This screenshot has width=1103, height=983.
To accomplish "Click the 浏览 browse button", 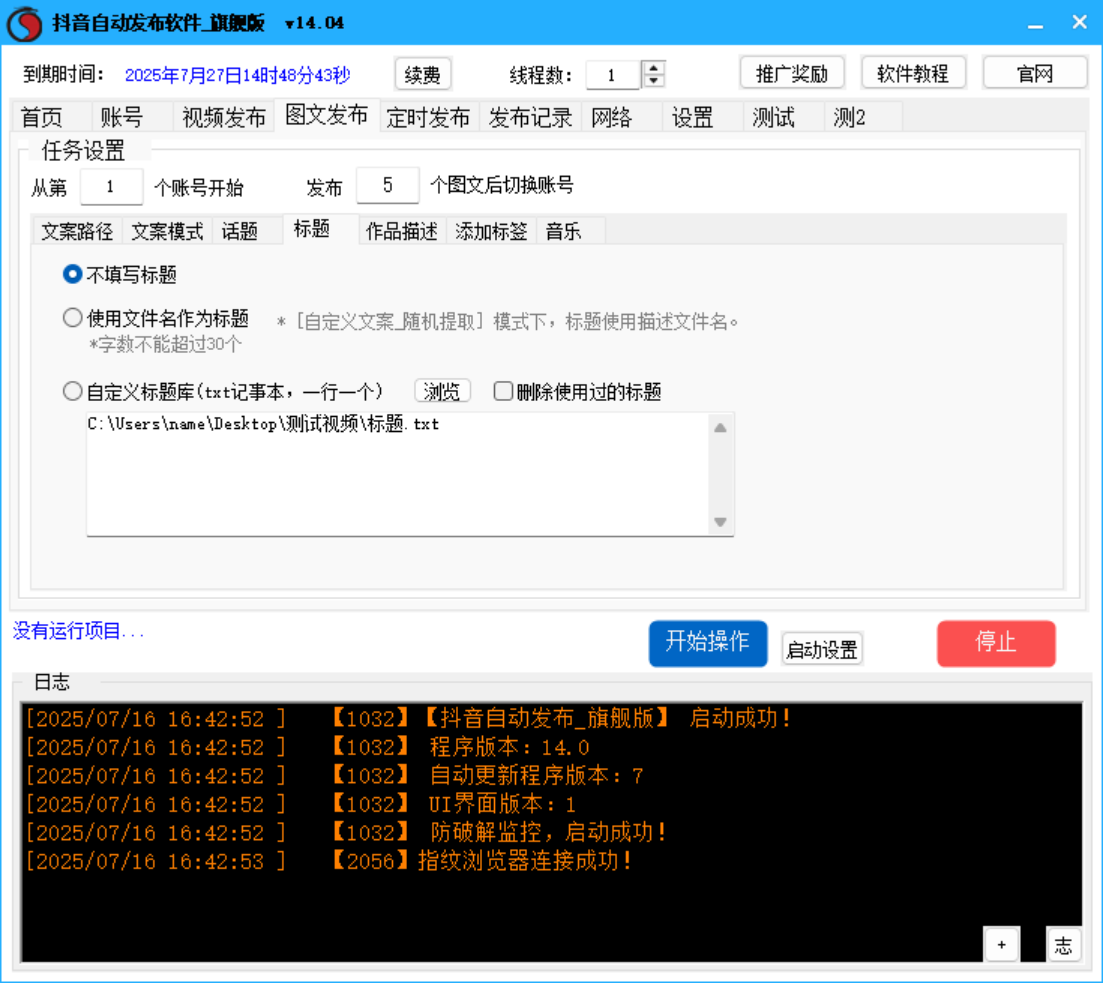I will 442,391.
